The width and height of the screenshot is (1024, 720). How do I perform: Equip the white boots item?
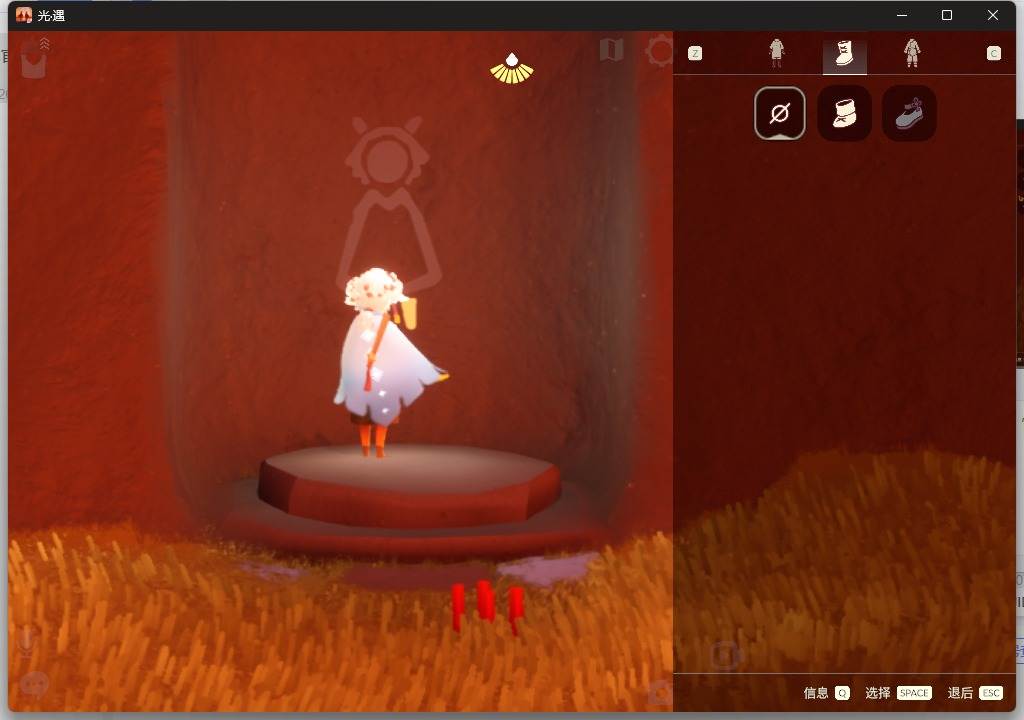[844, 113]
